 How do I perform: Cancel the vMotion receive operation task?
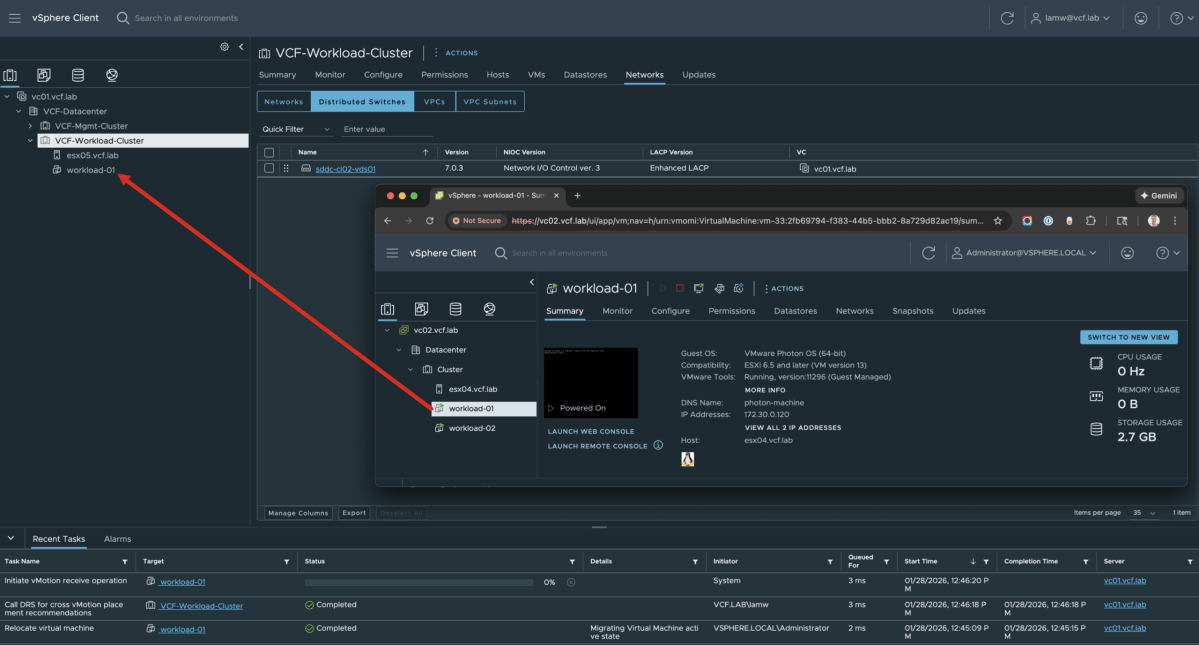click(x=571, y=582)
